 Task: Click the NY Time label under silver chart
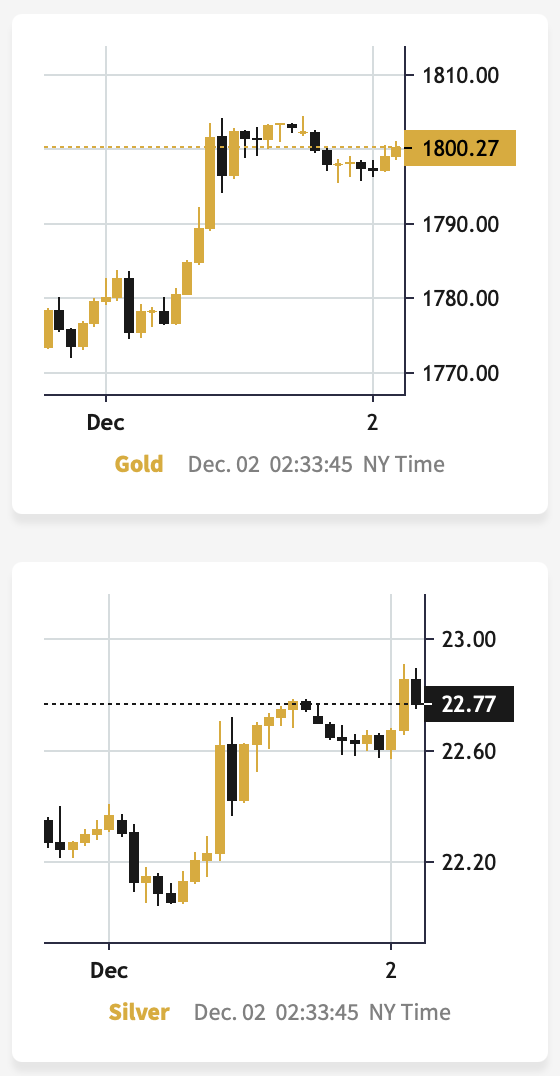[x=410, y=1012]
